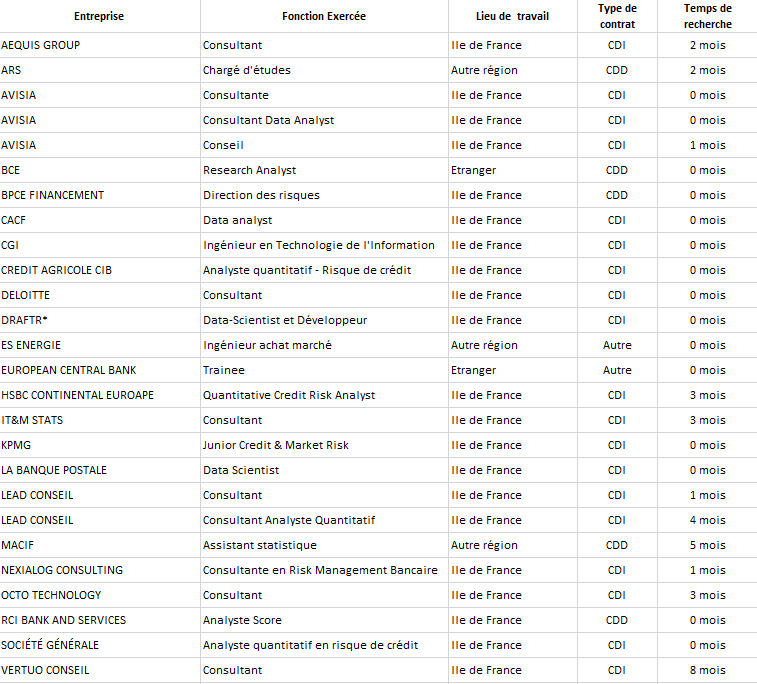This screenshot has width=757, height=684.
Task: Click the 'CREDIT AGRICOLE CIB' cell
Action: 100,270
